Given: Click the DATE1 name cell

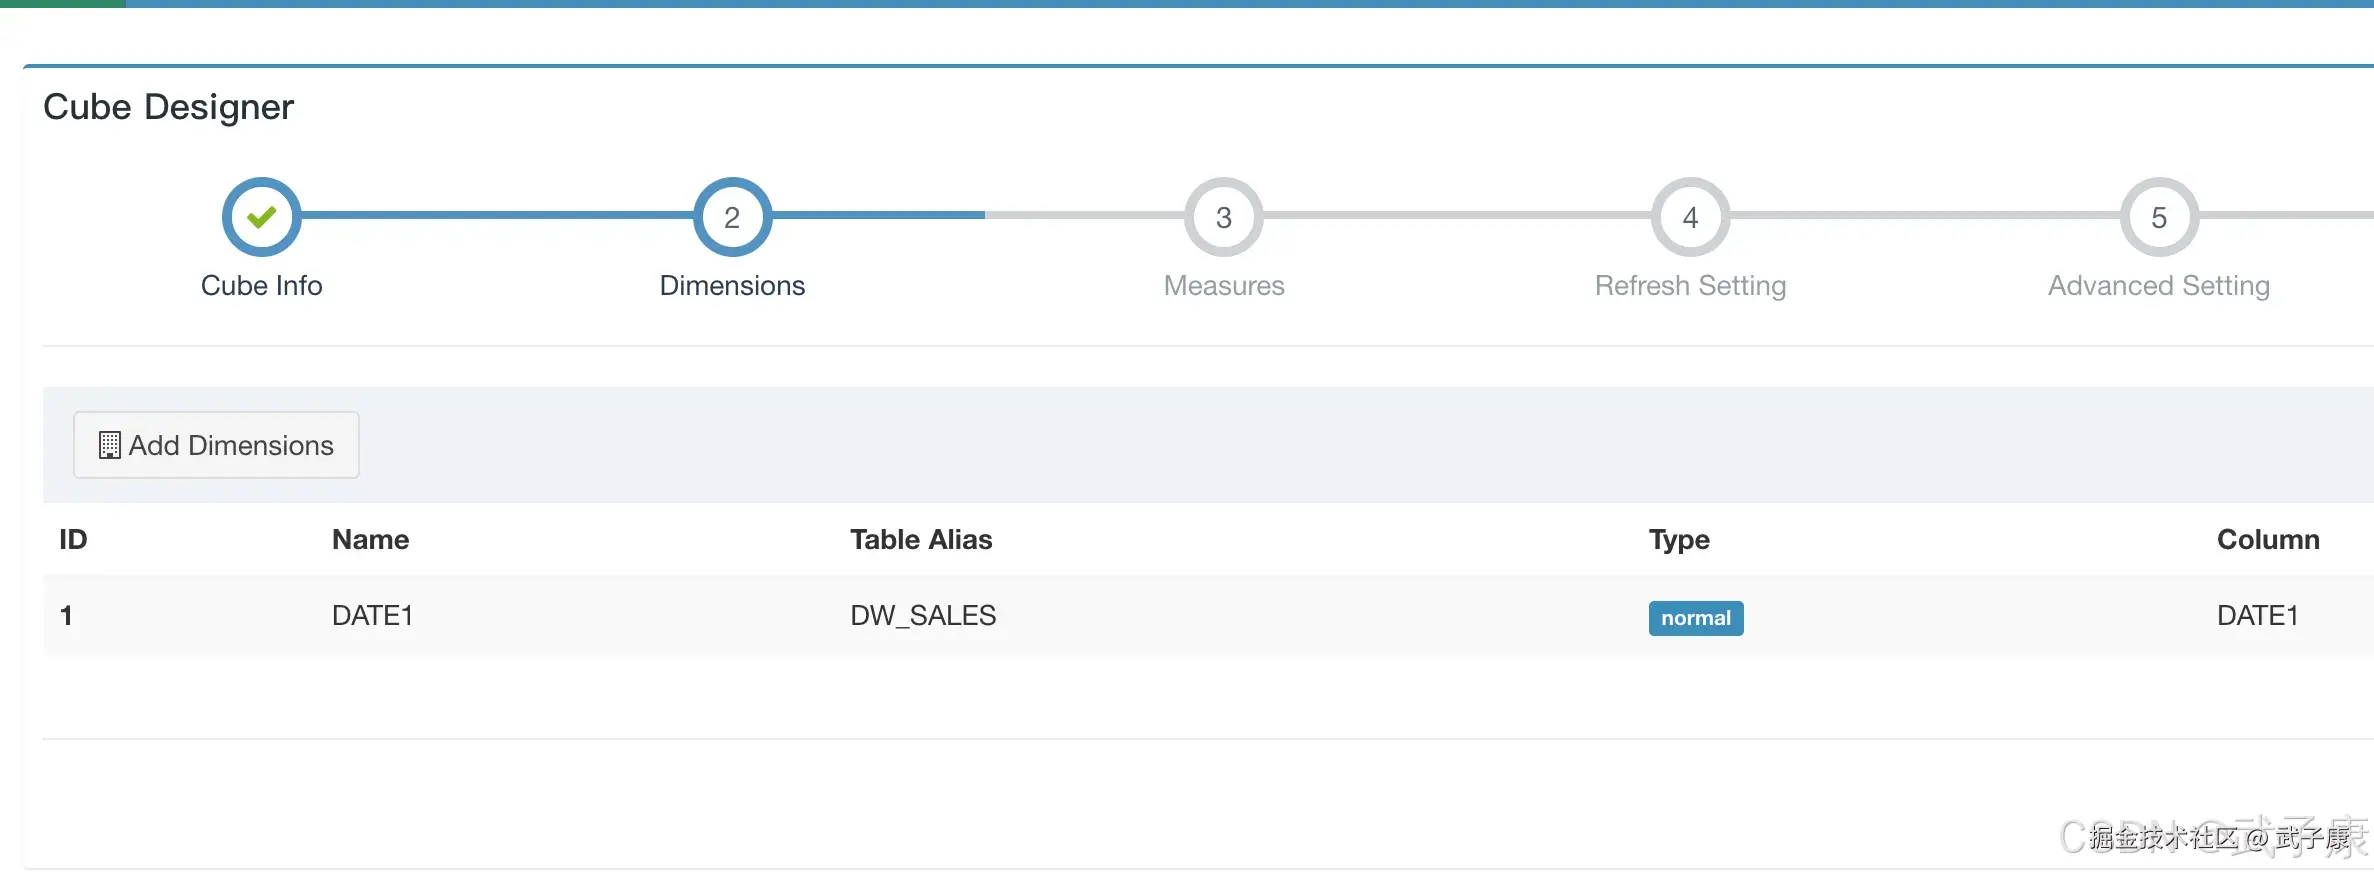Looking at the screenshot, I should pos(372,616).
